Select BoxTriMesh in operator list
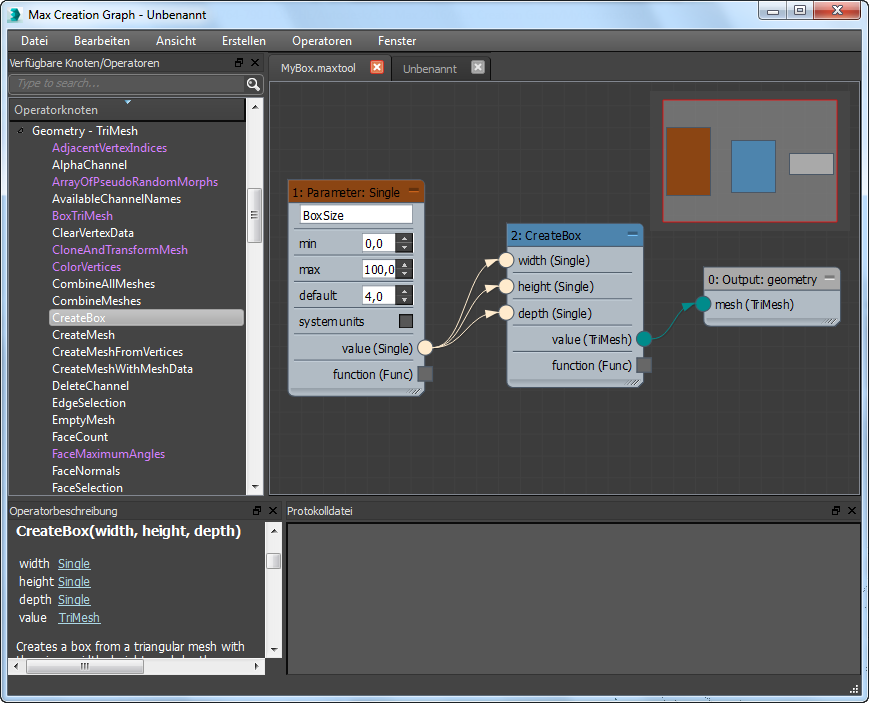The width and height of the screenshot is (869, 703). coord(82,216)
